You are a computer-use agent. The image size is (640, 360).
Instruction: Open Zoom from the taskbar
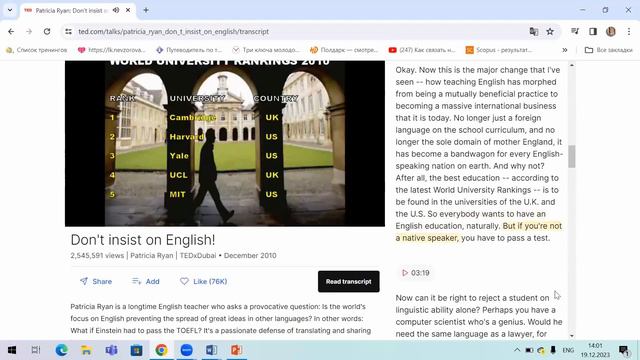click(186, 350)
